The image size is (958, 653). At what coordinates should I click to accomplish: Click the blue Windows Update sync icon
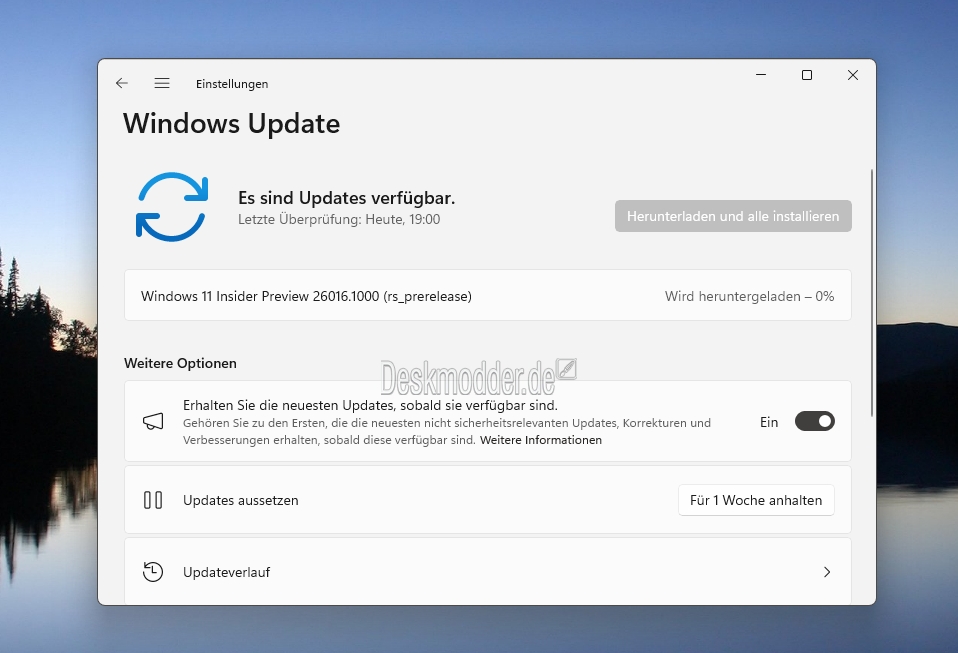(172, 207)
